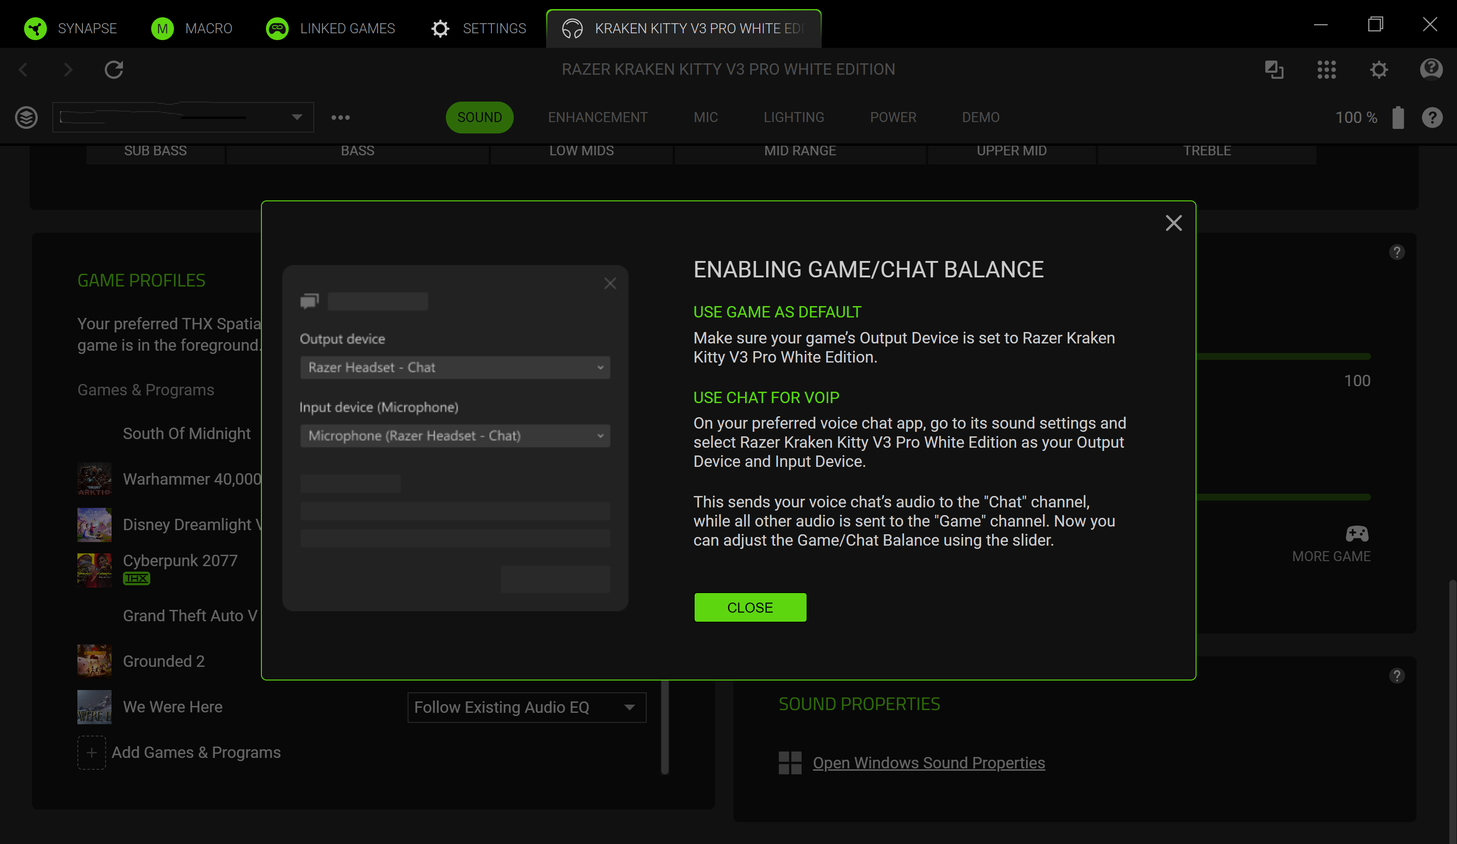Click the green CLOSE button
Image resolution: width=1457 pixels, height=844 pixels.
750,607
